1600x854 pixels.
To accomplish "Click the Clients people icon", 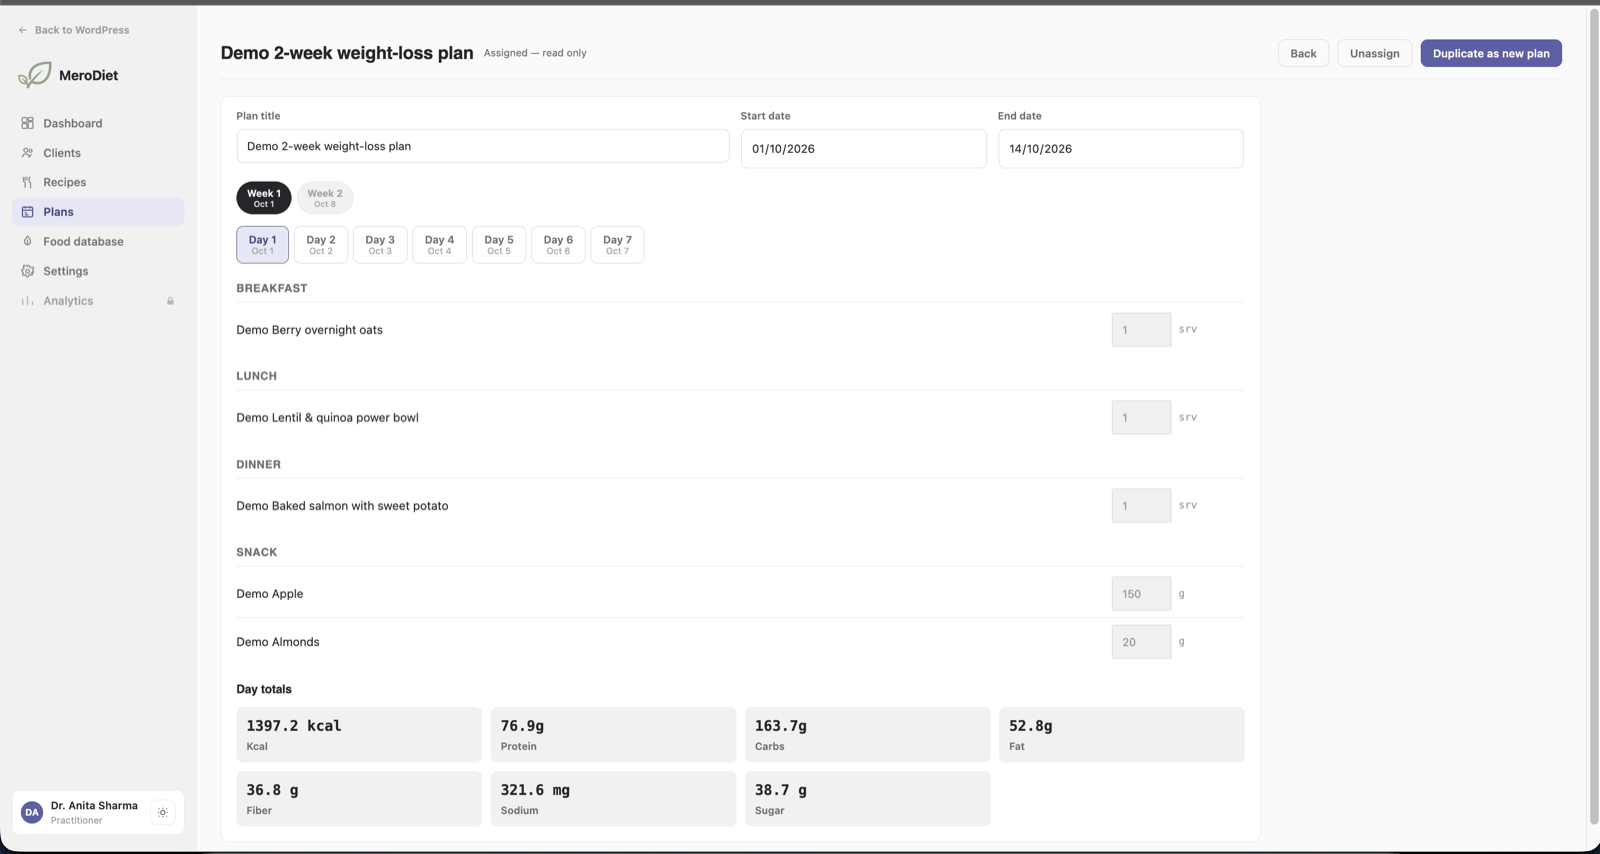I will tap(27, 153).
